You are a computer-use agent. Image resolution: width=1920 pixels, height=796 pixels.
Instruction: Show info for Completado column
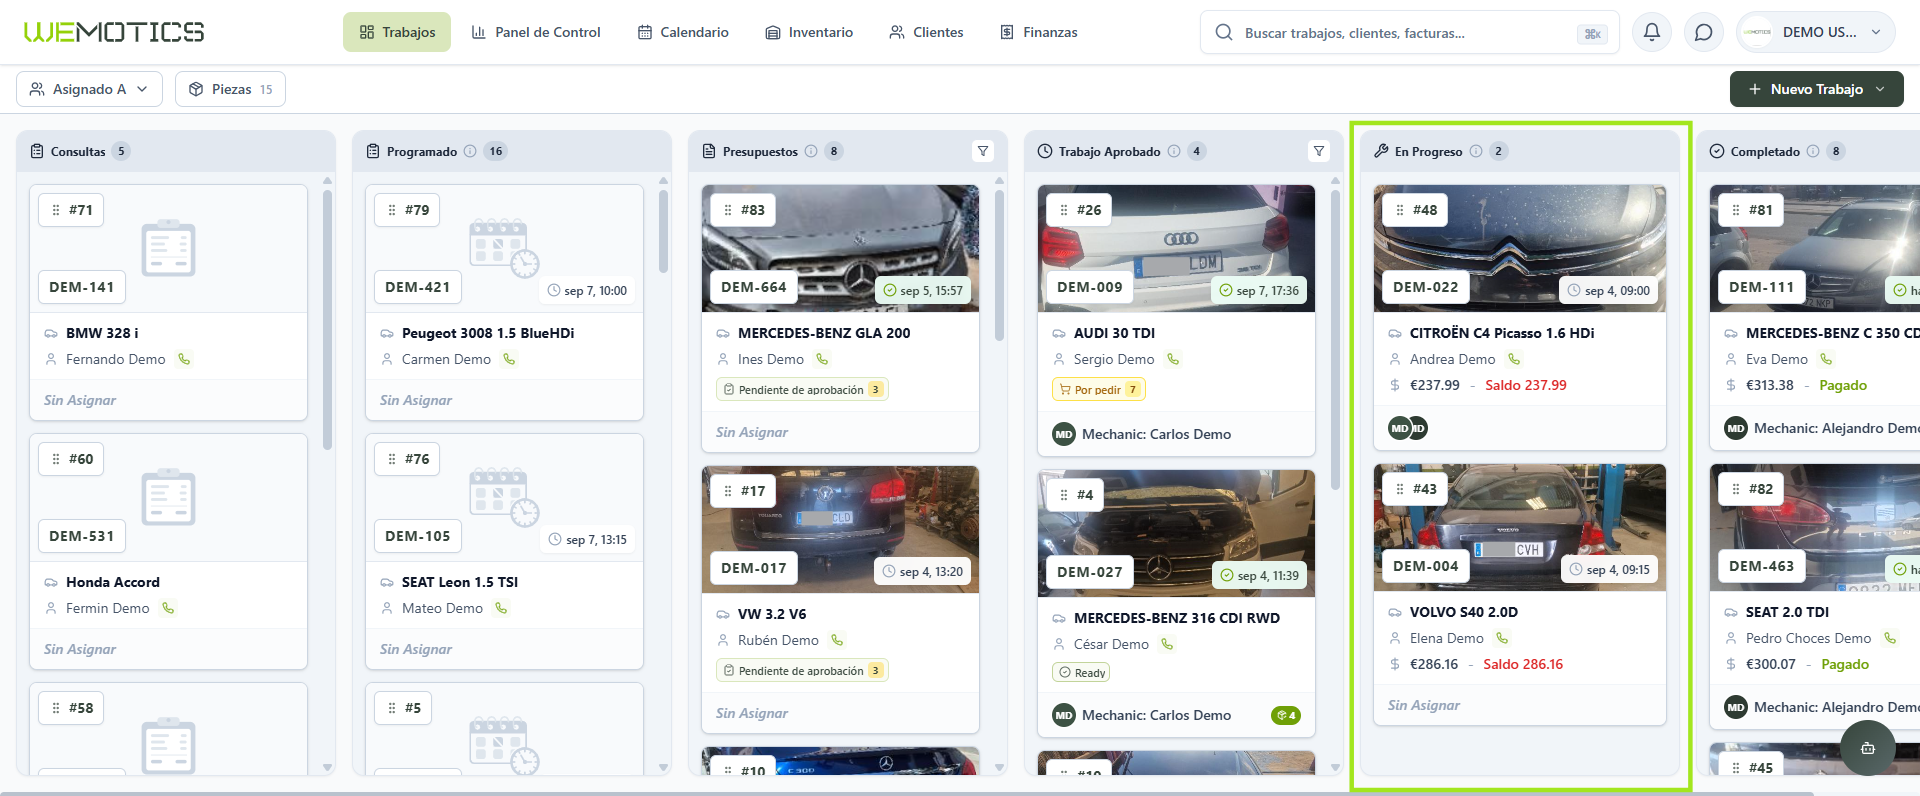1811,151
